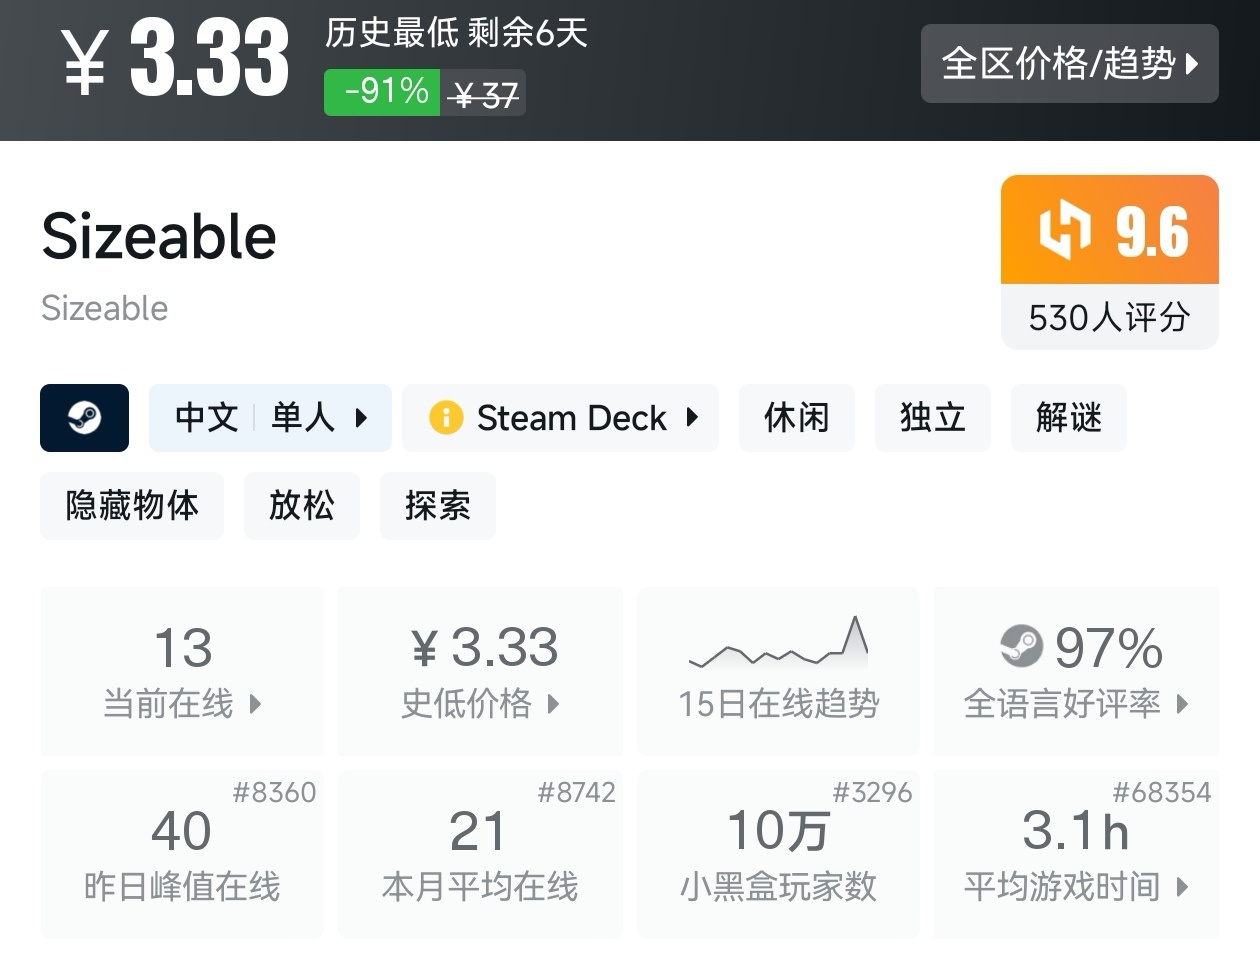Viewport: 1260px width, 965px height.
Task: Click the Steam icon beside the 97% rating
Action: 1021,646
